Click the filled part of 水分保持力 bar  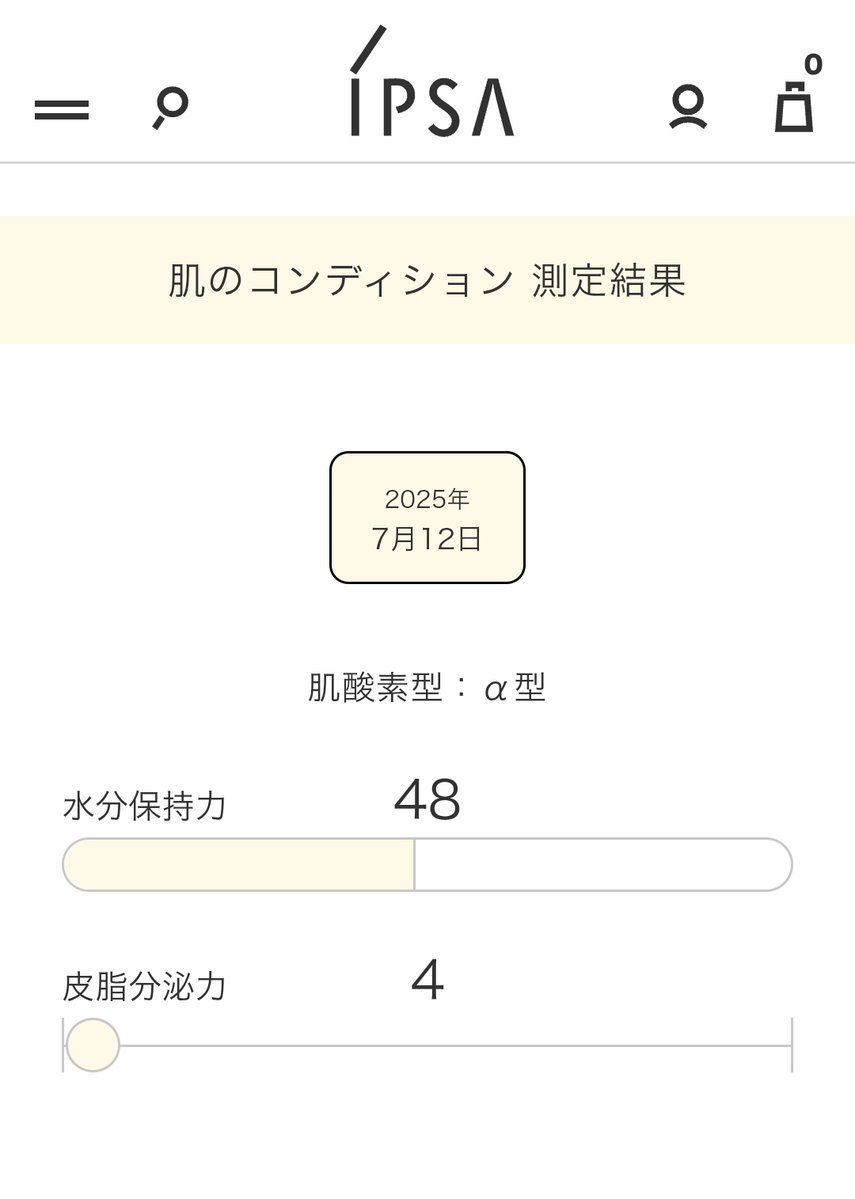pos(239,865)
